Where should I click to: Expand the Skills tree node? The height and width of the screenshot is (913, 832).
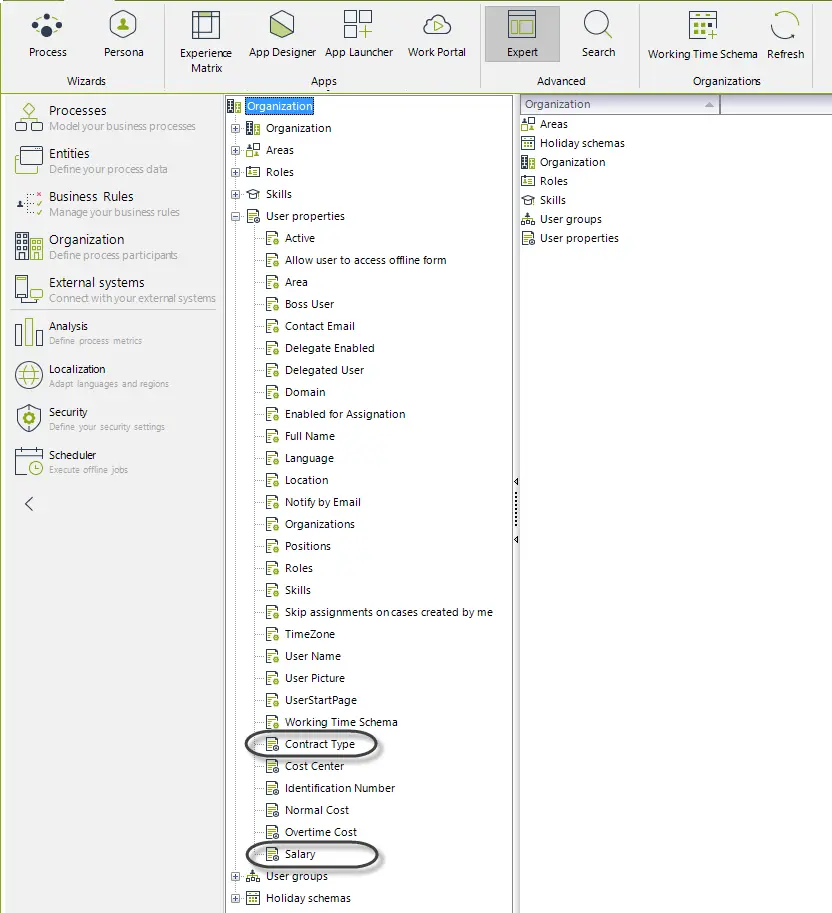pos(235,194)
